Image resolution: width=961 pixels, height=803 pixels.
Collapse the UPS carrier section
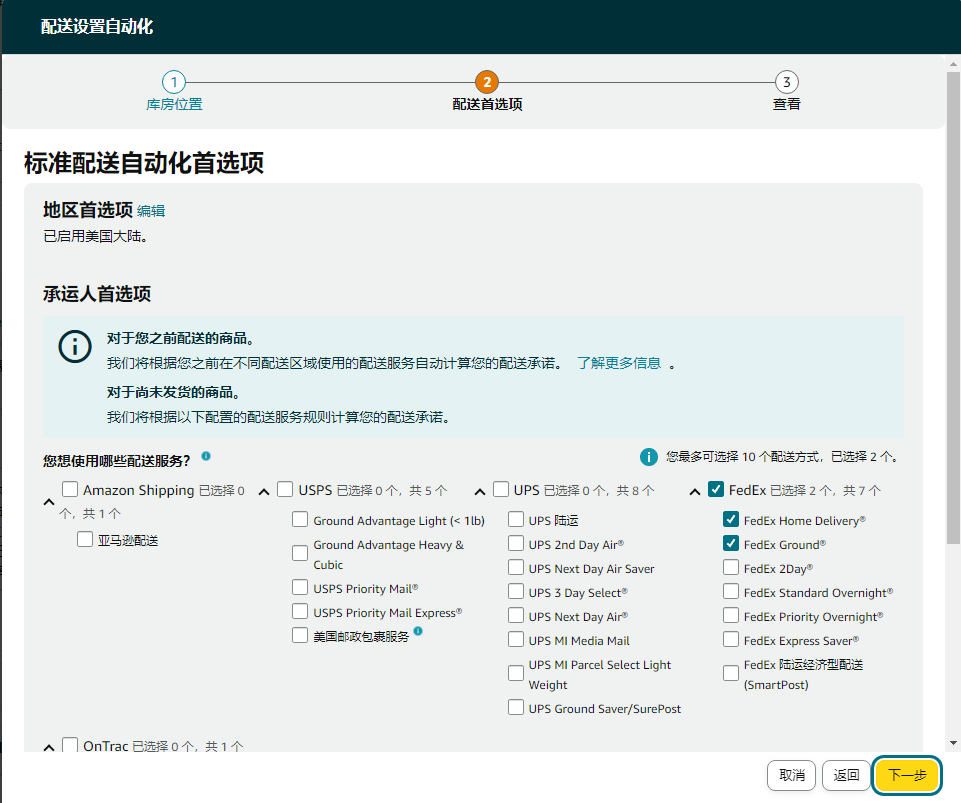480,489
